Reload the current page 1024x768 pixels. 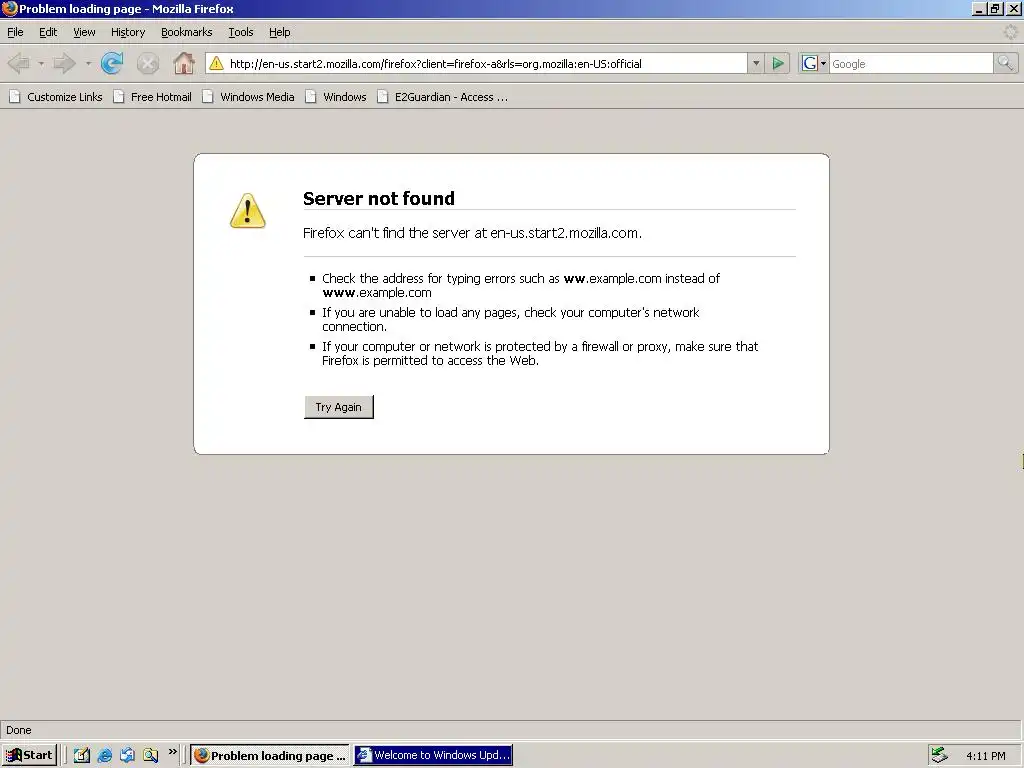(112, 63)
